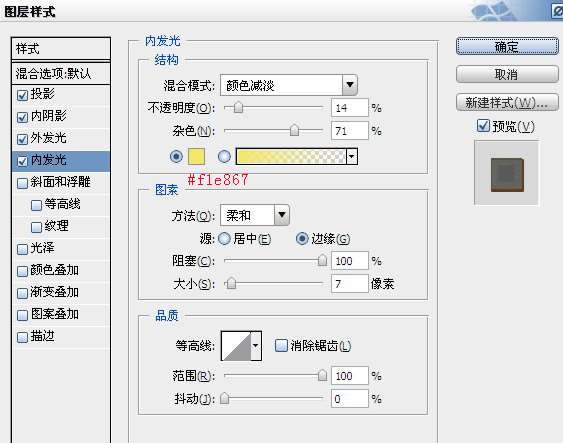Expand the gradient picker dropdown arrow

click(352, 157)
